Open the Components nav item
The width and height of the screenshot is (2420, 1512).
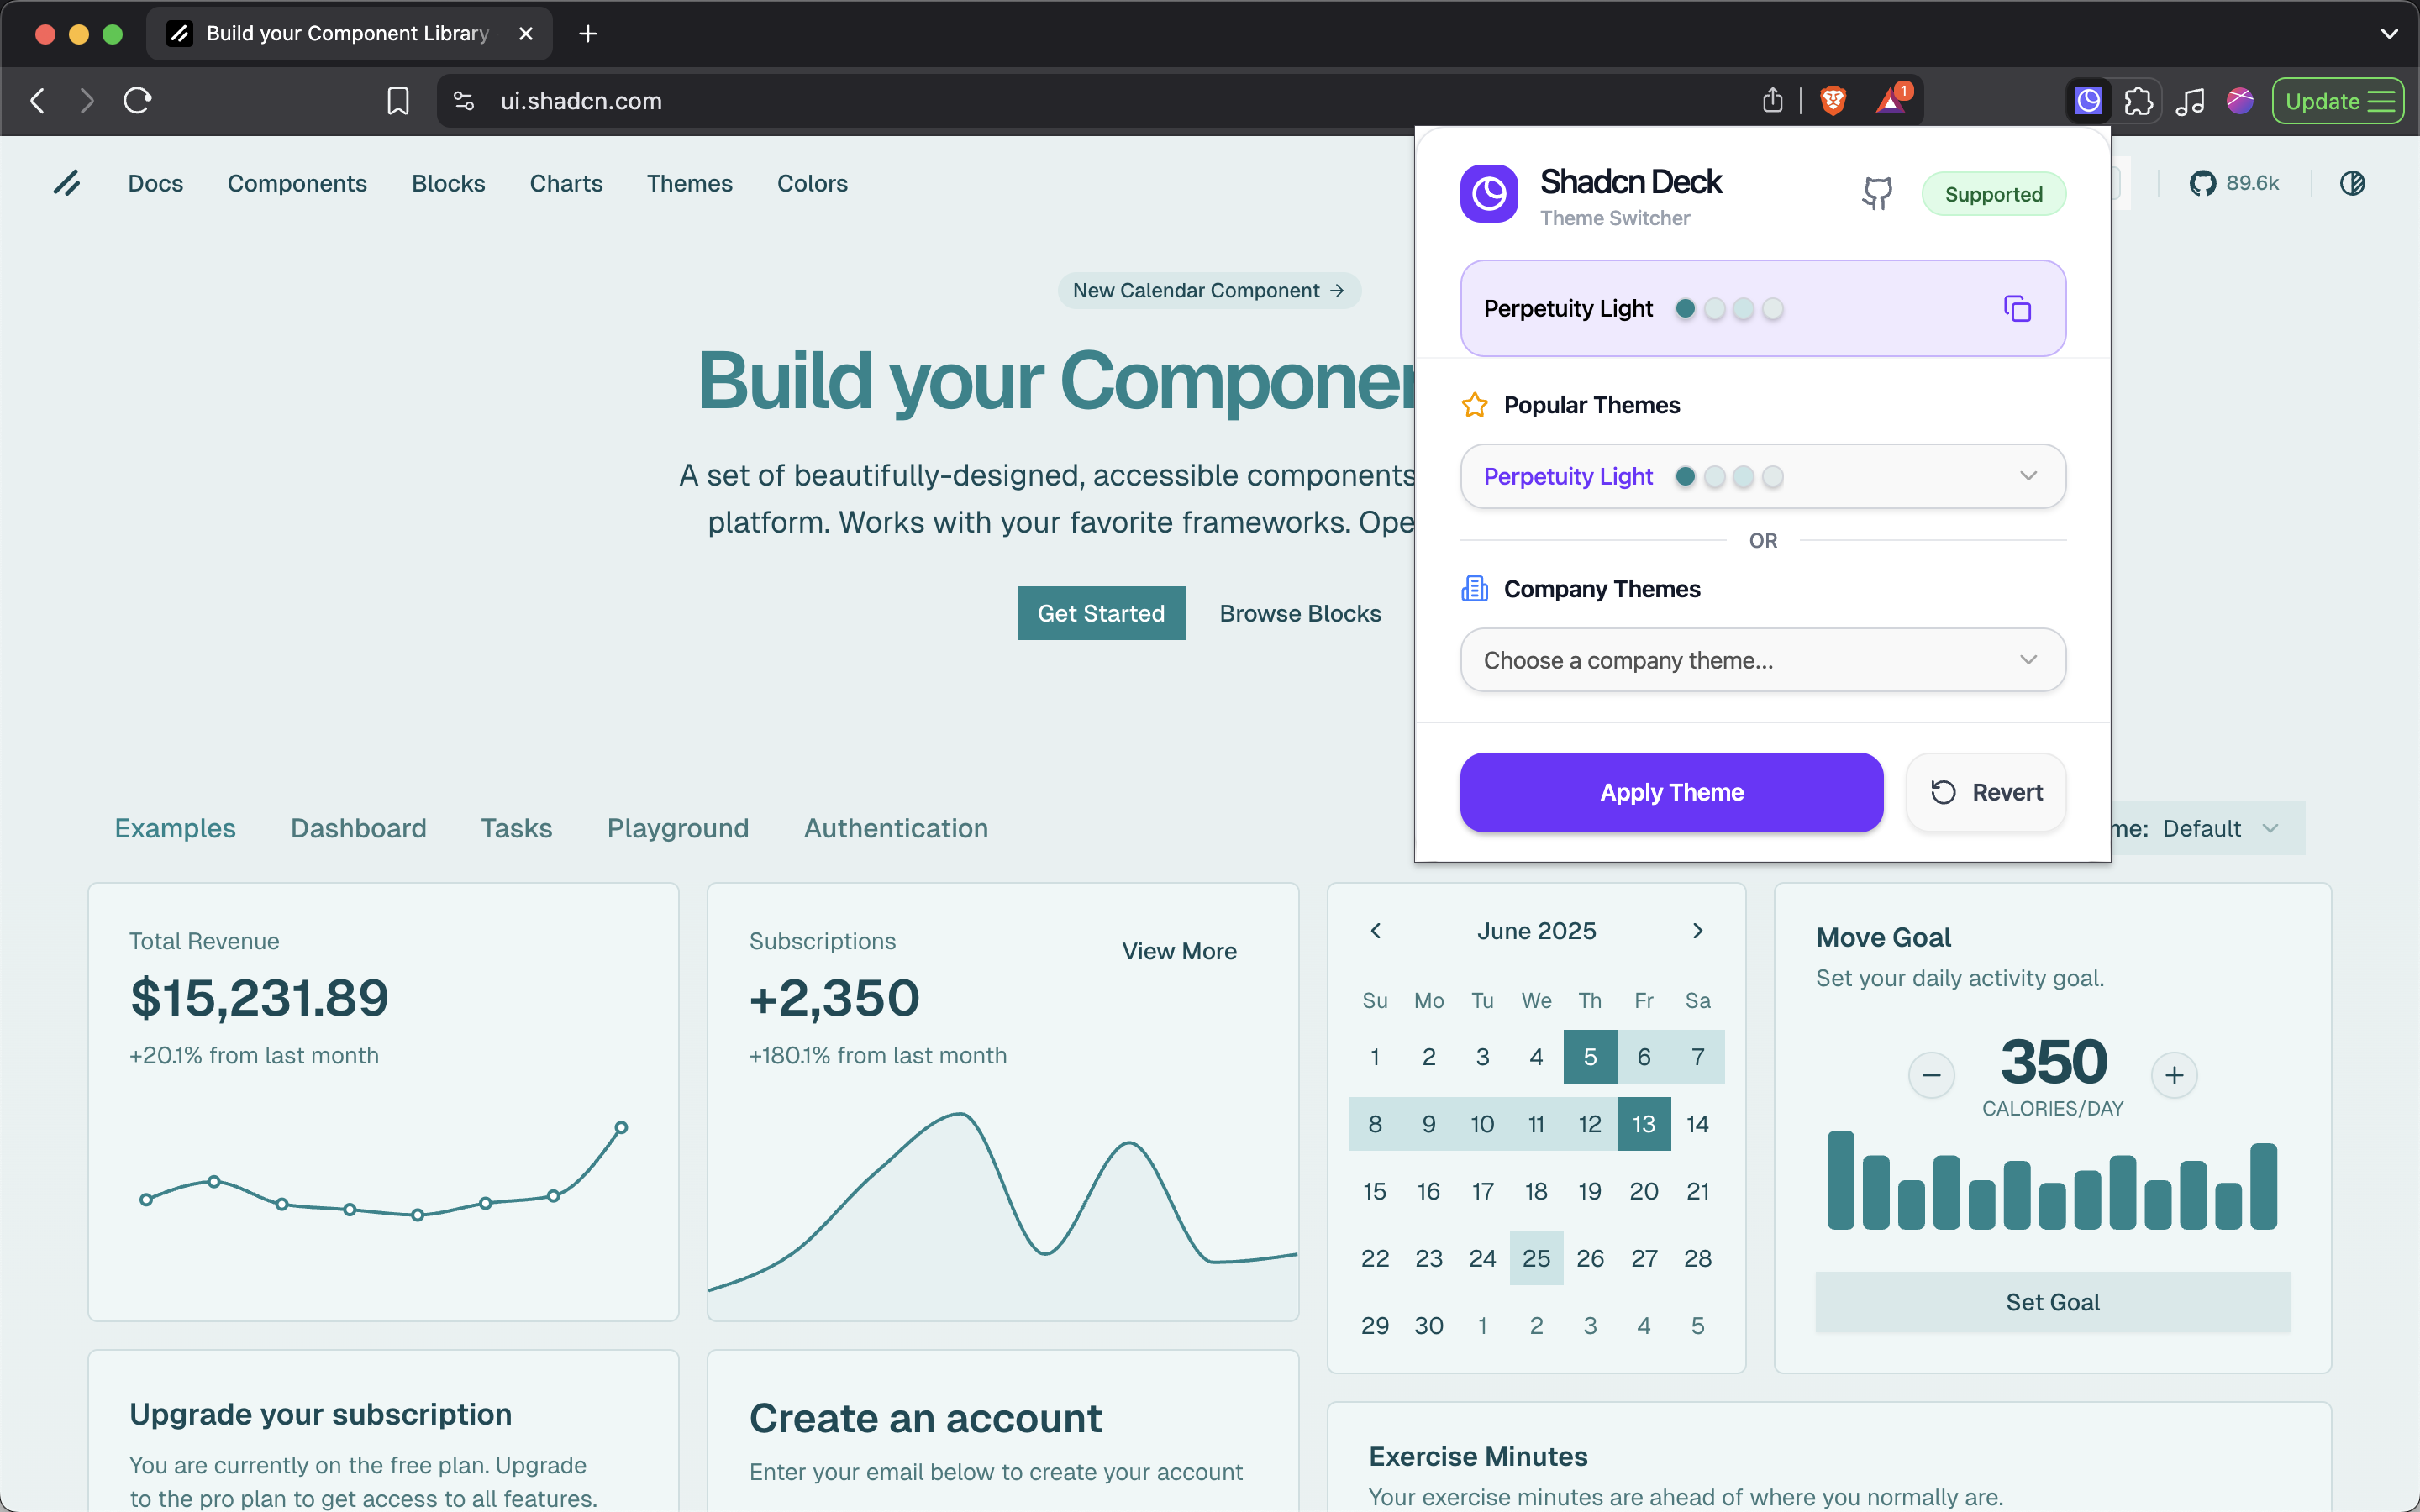pos(297,183)
